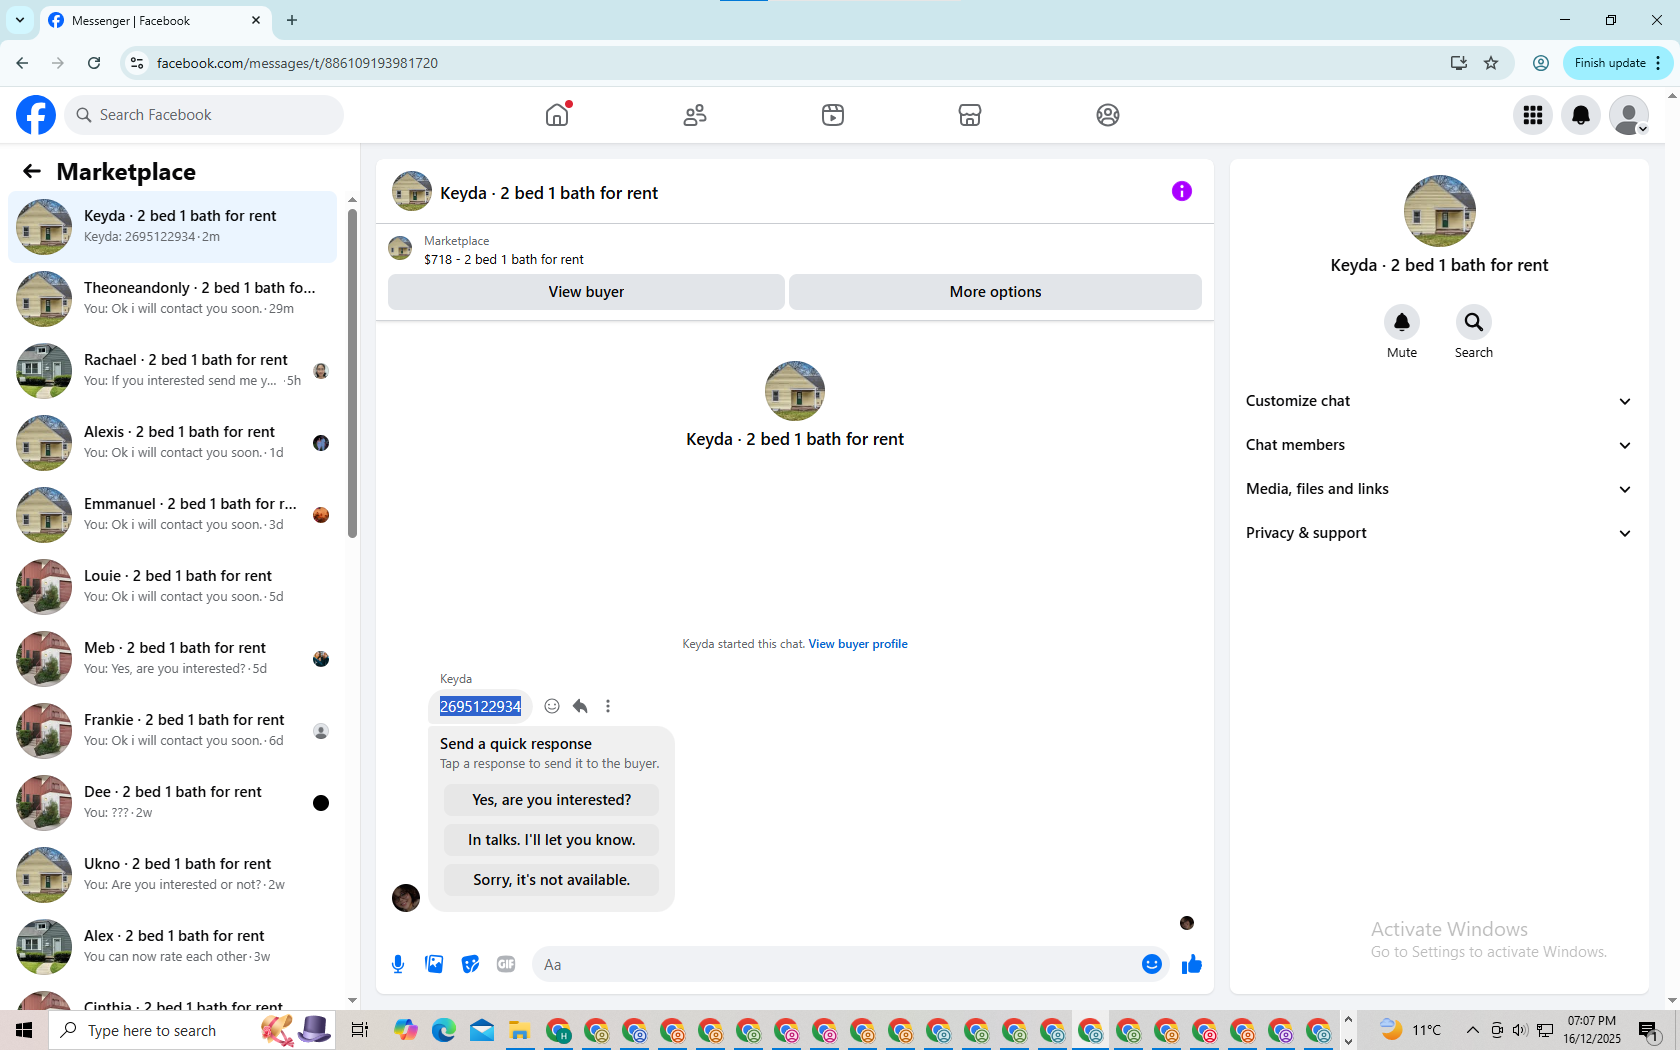The image size is (1680, 1050).
Task: Open the Groups tab icon
Action: pos(1108,115)
